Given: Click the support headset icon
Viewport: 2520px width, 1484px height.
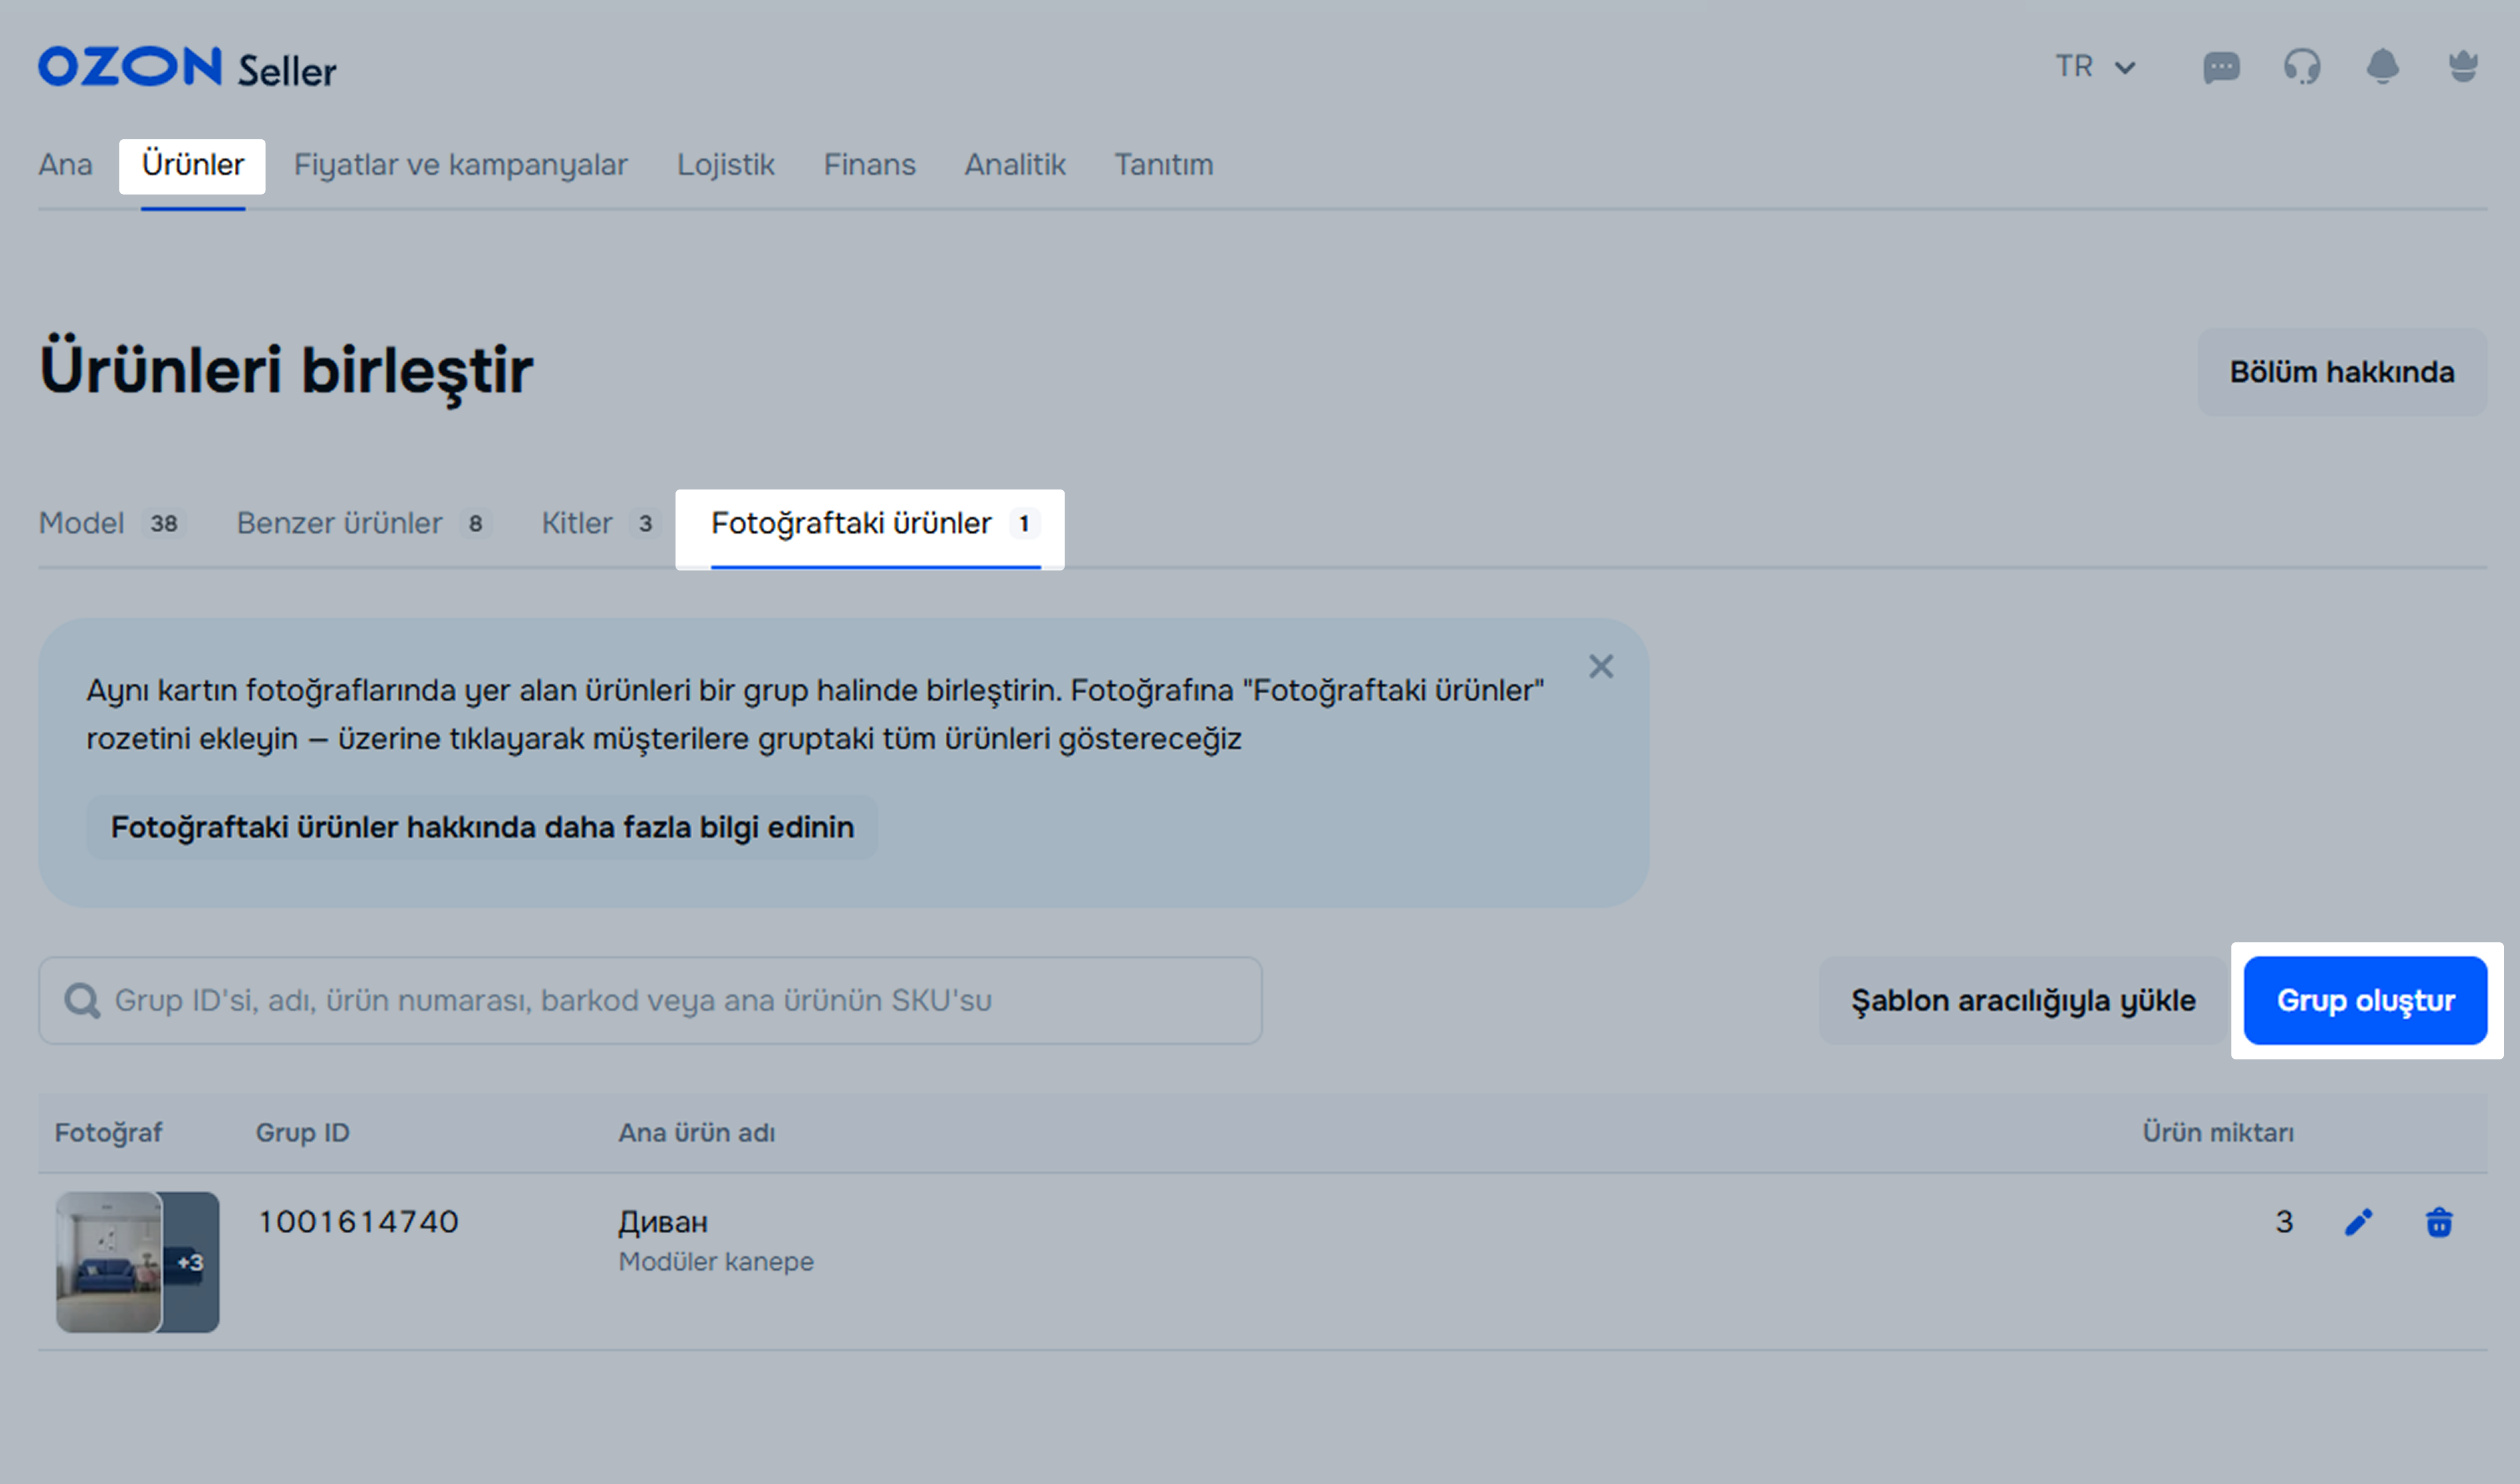Looking at the screenshot, I should click(x=2301, y=68).
